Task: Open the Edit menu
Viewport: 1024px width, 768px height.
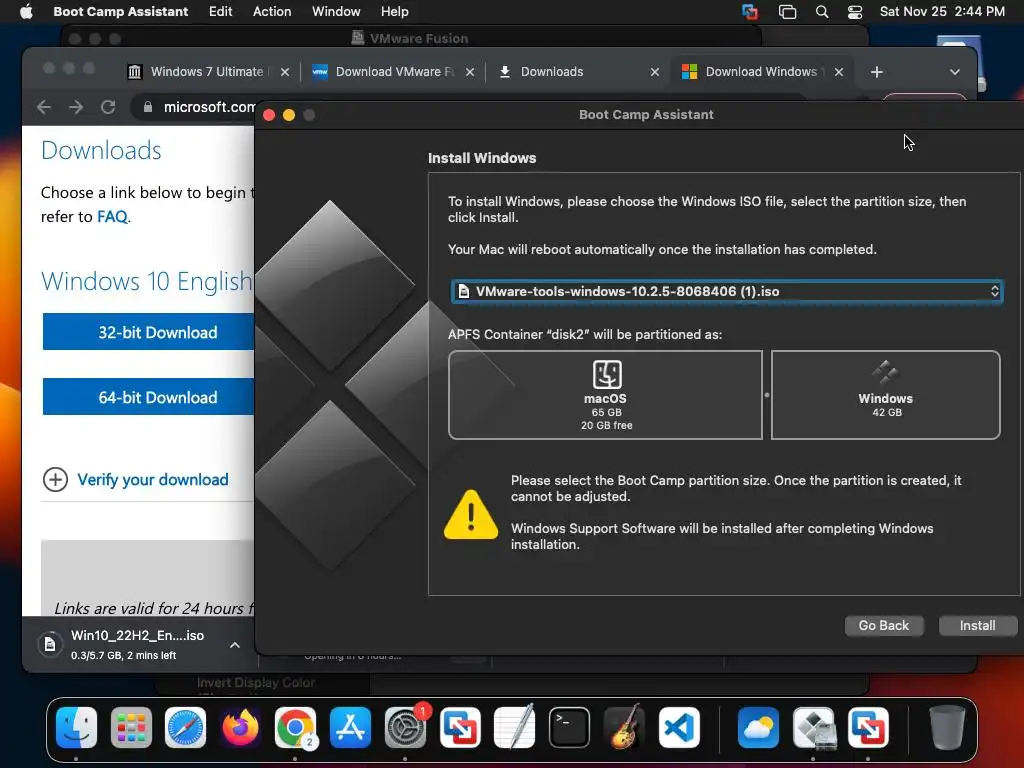Action: click(221, 12)
